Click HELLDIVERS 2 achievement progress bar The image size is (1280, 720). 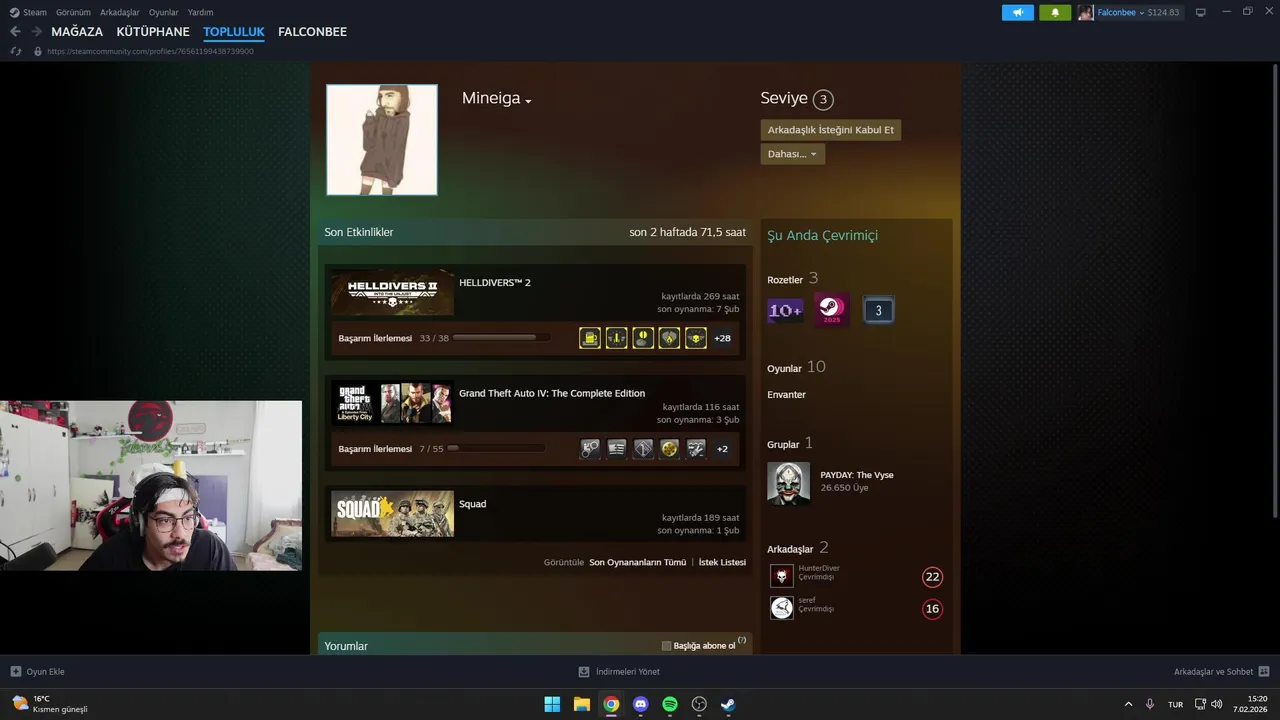click(x=501, y=338)
